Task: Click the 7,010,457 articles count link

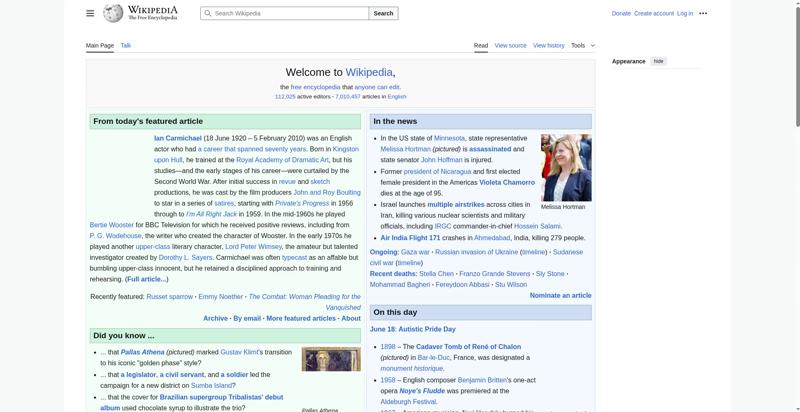Action: [x=347, y=96]
